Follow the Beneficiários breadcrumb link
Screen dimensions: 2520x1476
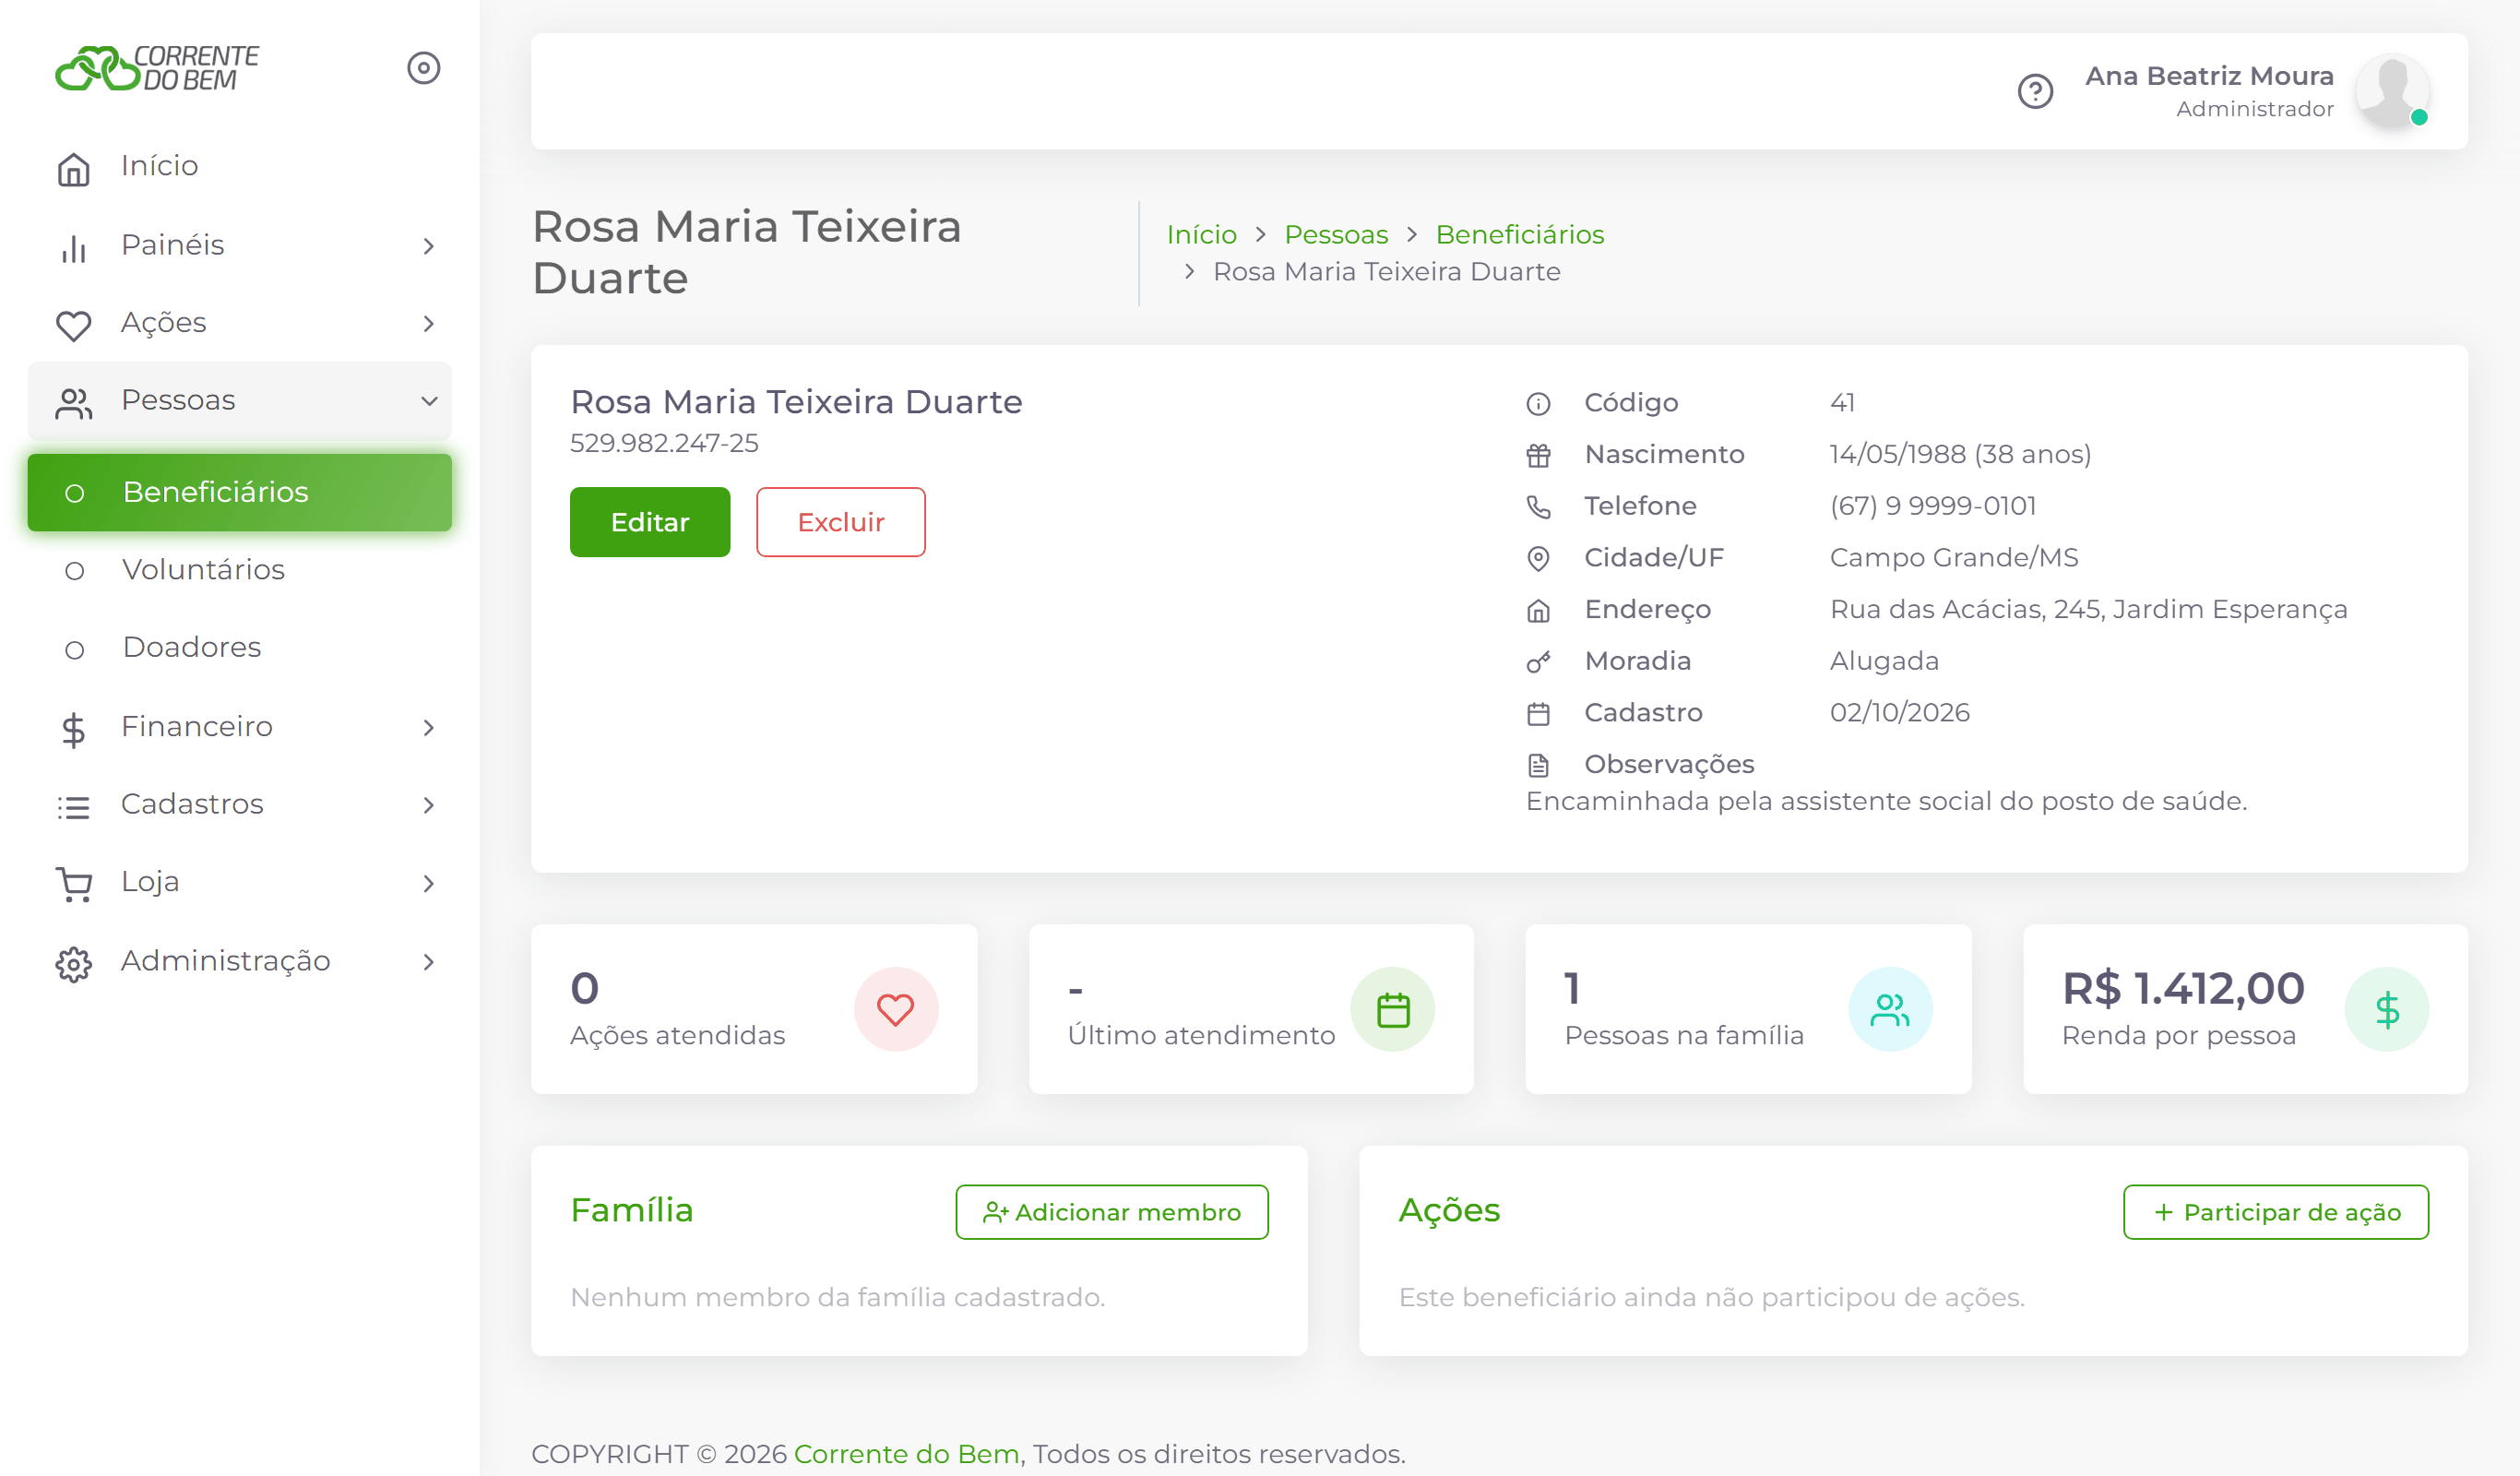(x=1520, y=234)
